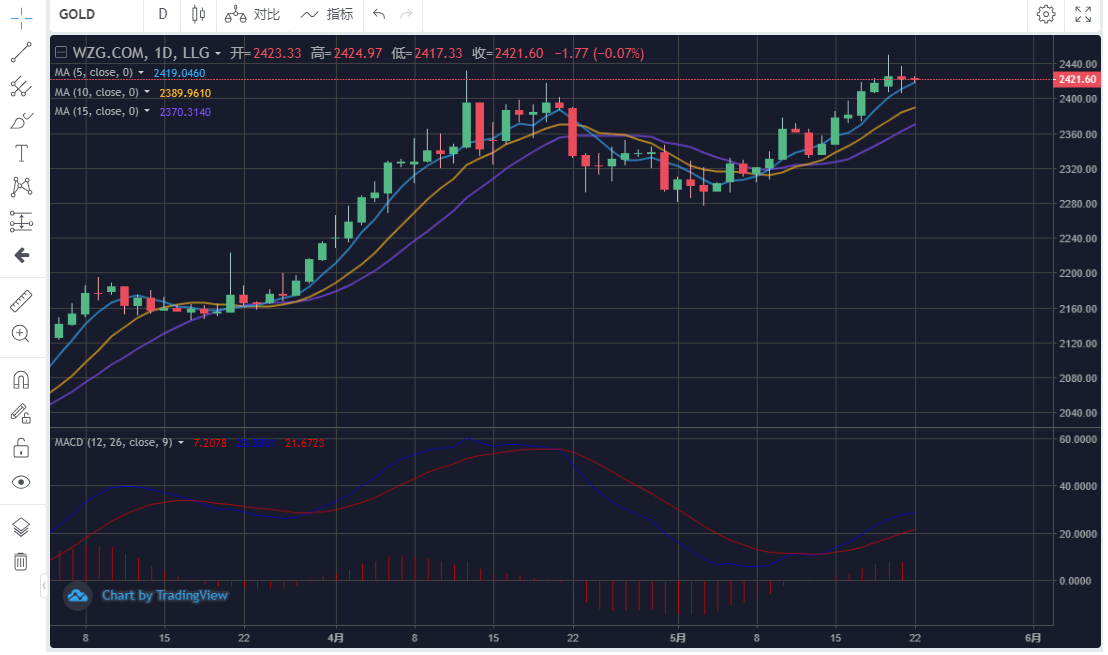The image size is (1108, 655).
Task: Open the 指标 indicators menu
Action: click(327, 14)
